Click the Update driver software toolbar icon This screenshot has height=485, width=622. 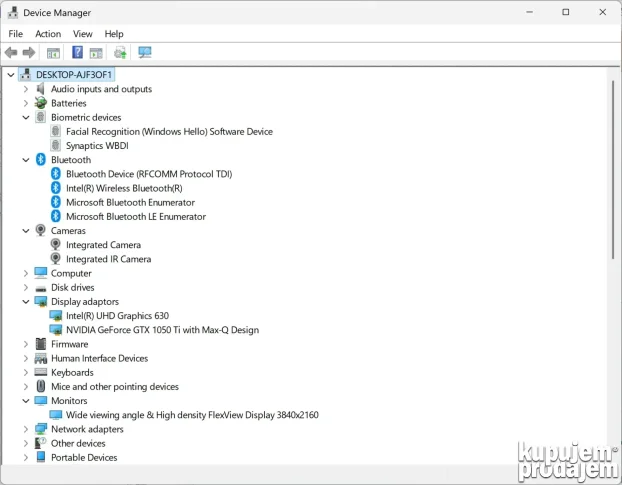coord(120,52)
